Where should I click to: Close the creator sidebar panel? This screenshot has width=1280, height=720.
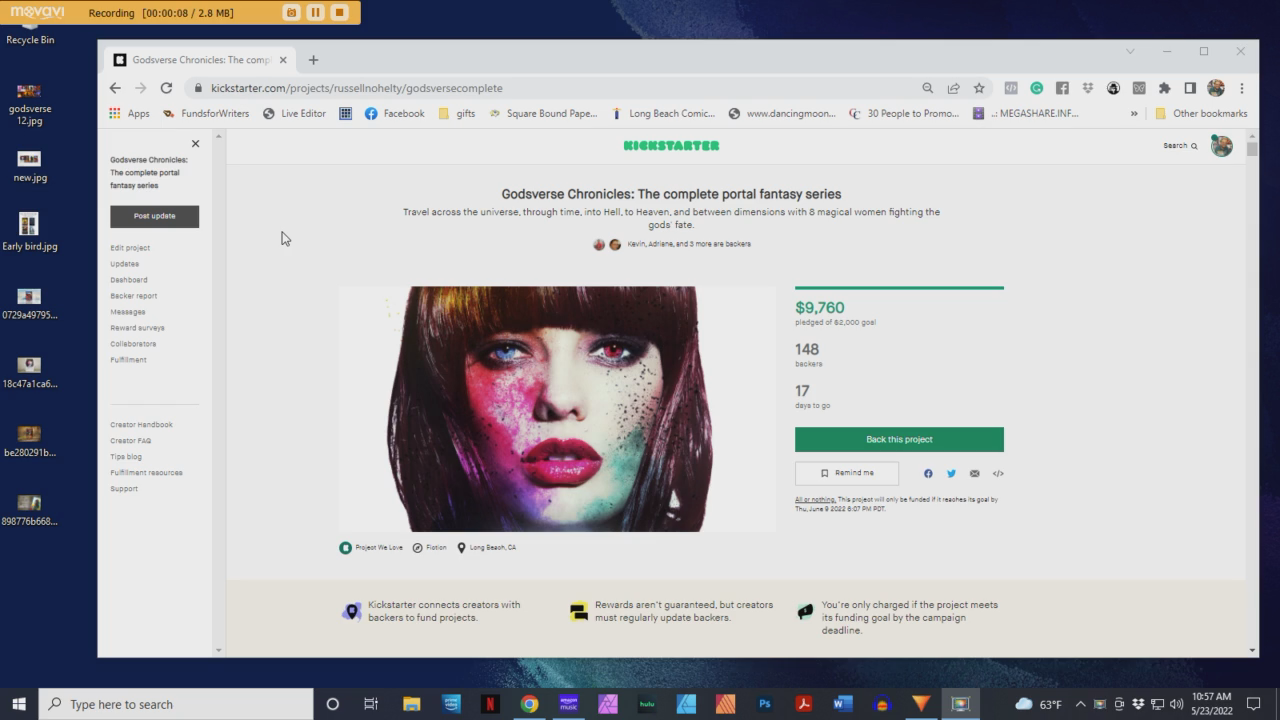(x=195, y=144)
